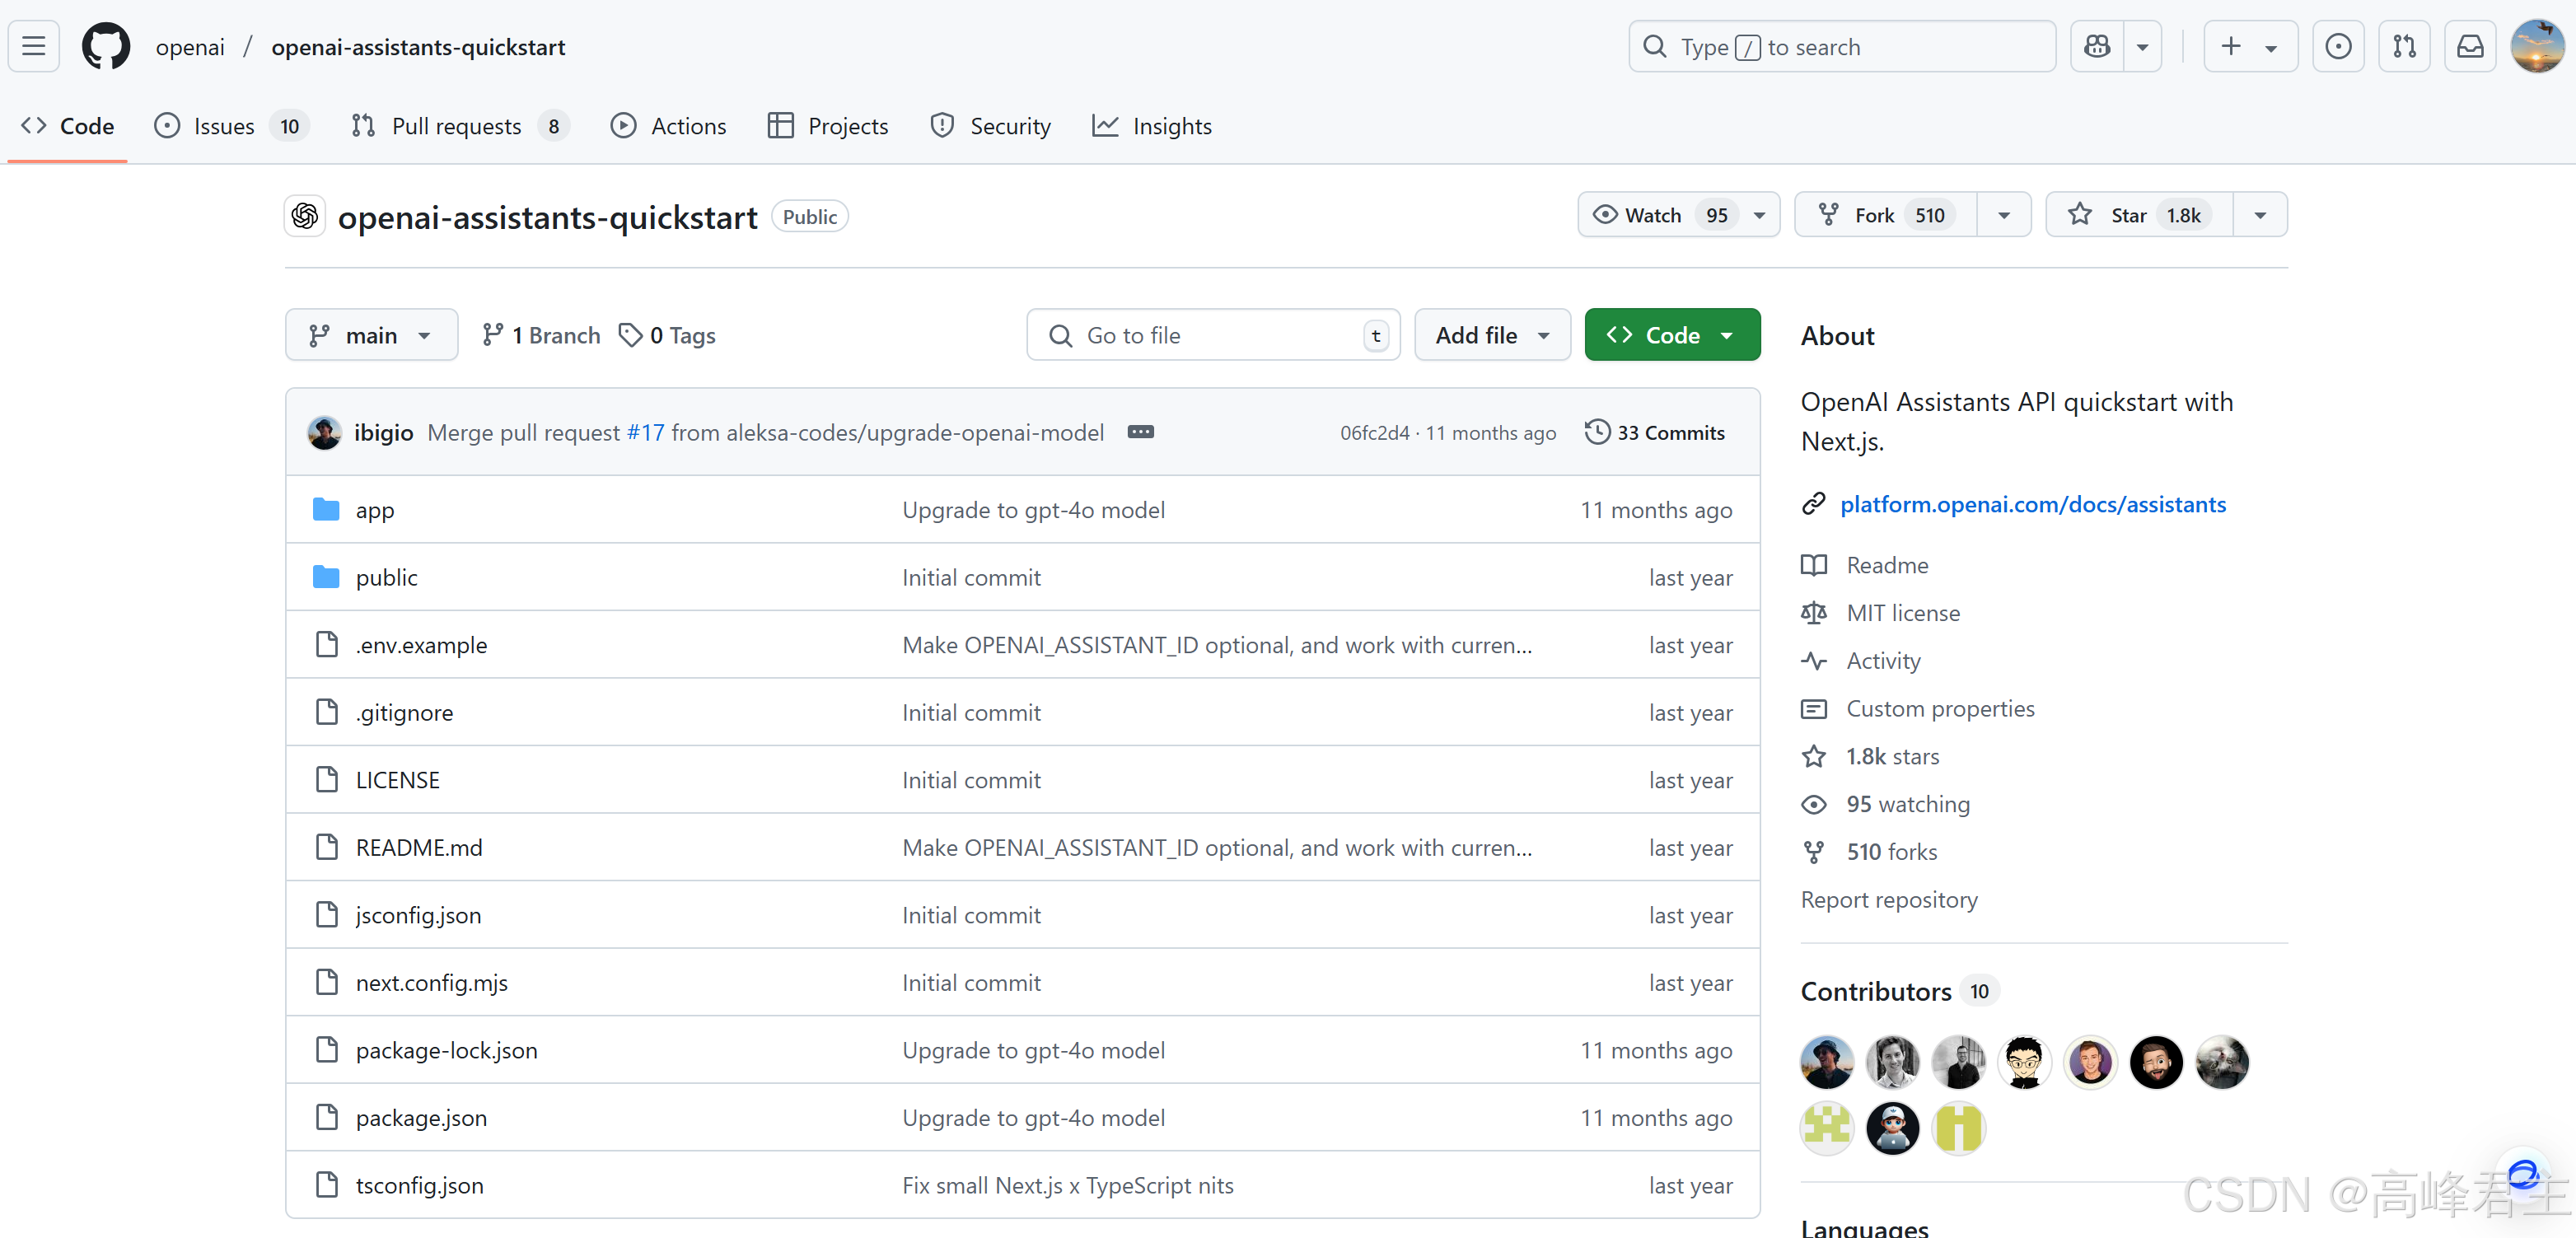
Task: Open the main branch selector dropdown
Action: point(371,335)
